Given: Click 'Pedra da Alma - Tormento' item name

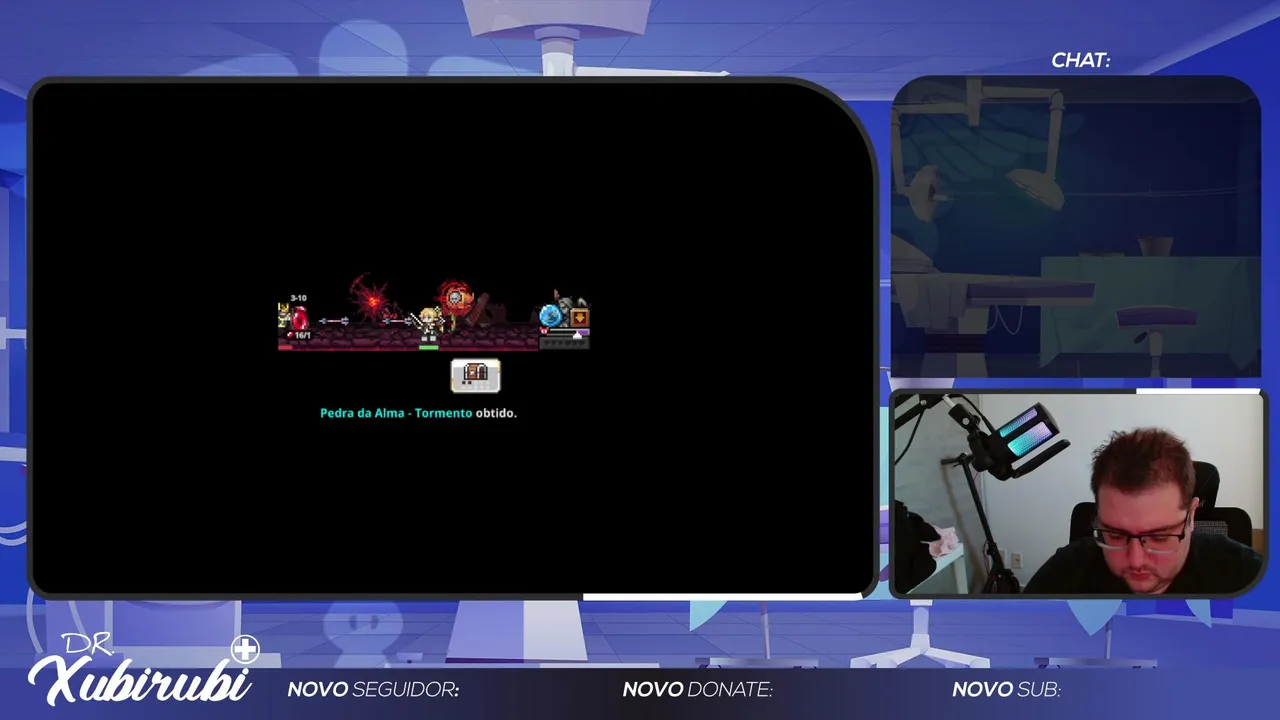Looking at the screenshot, I should tap(396, 413).
